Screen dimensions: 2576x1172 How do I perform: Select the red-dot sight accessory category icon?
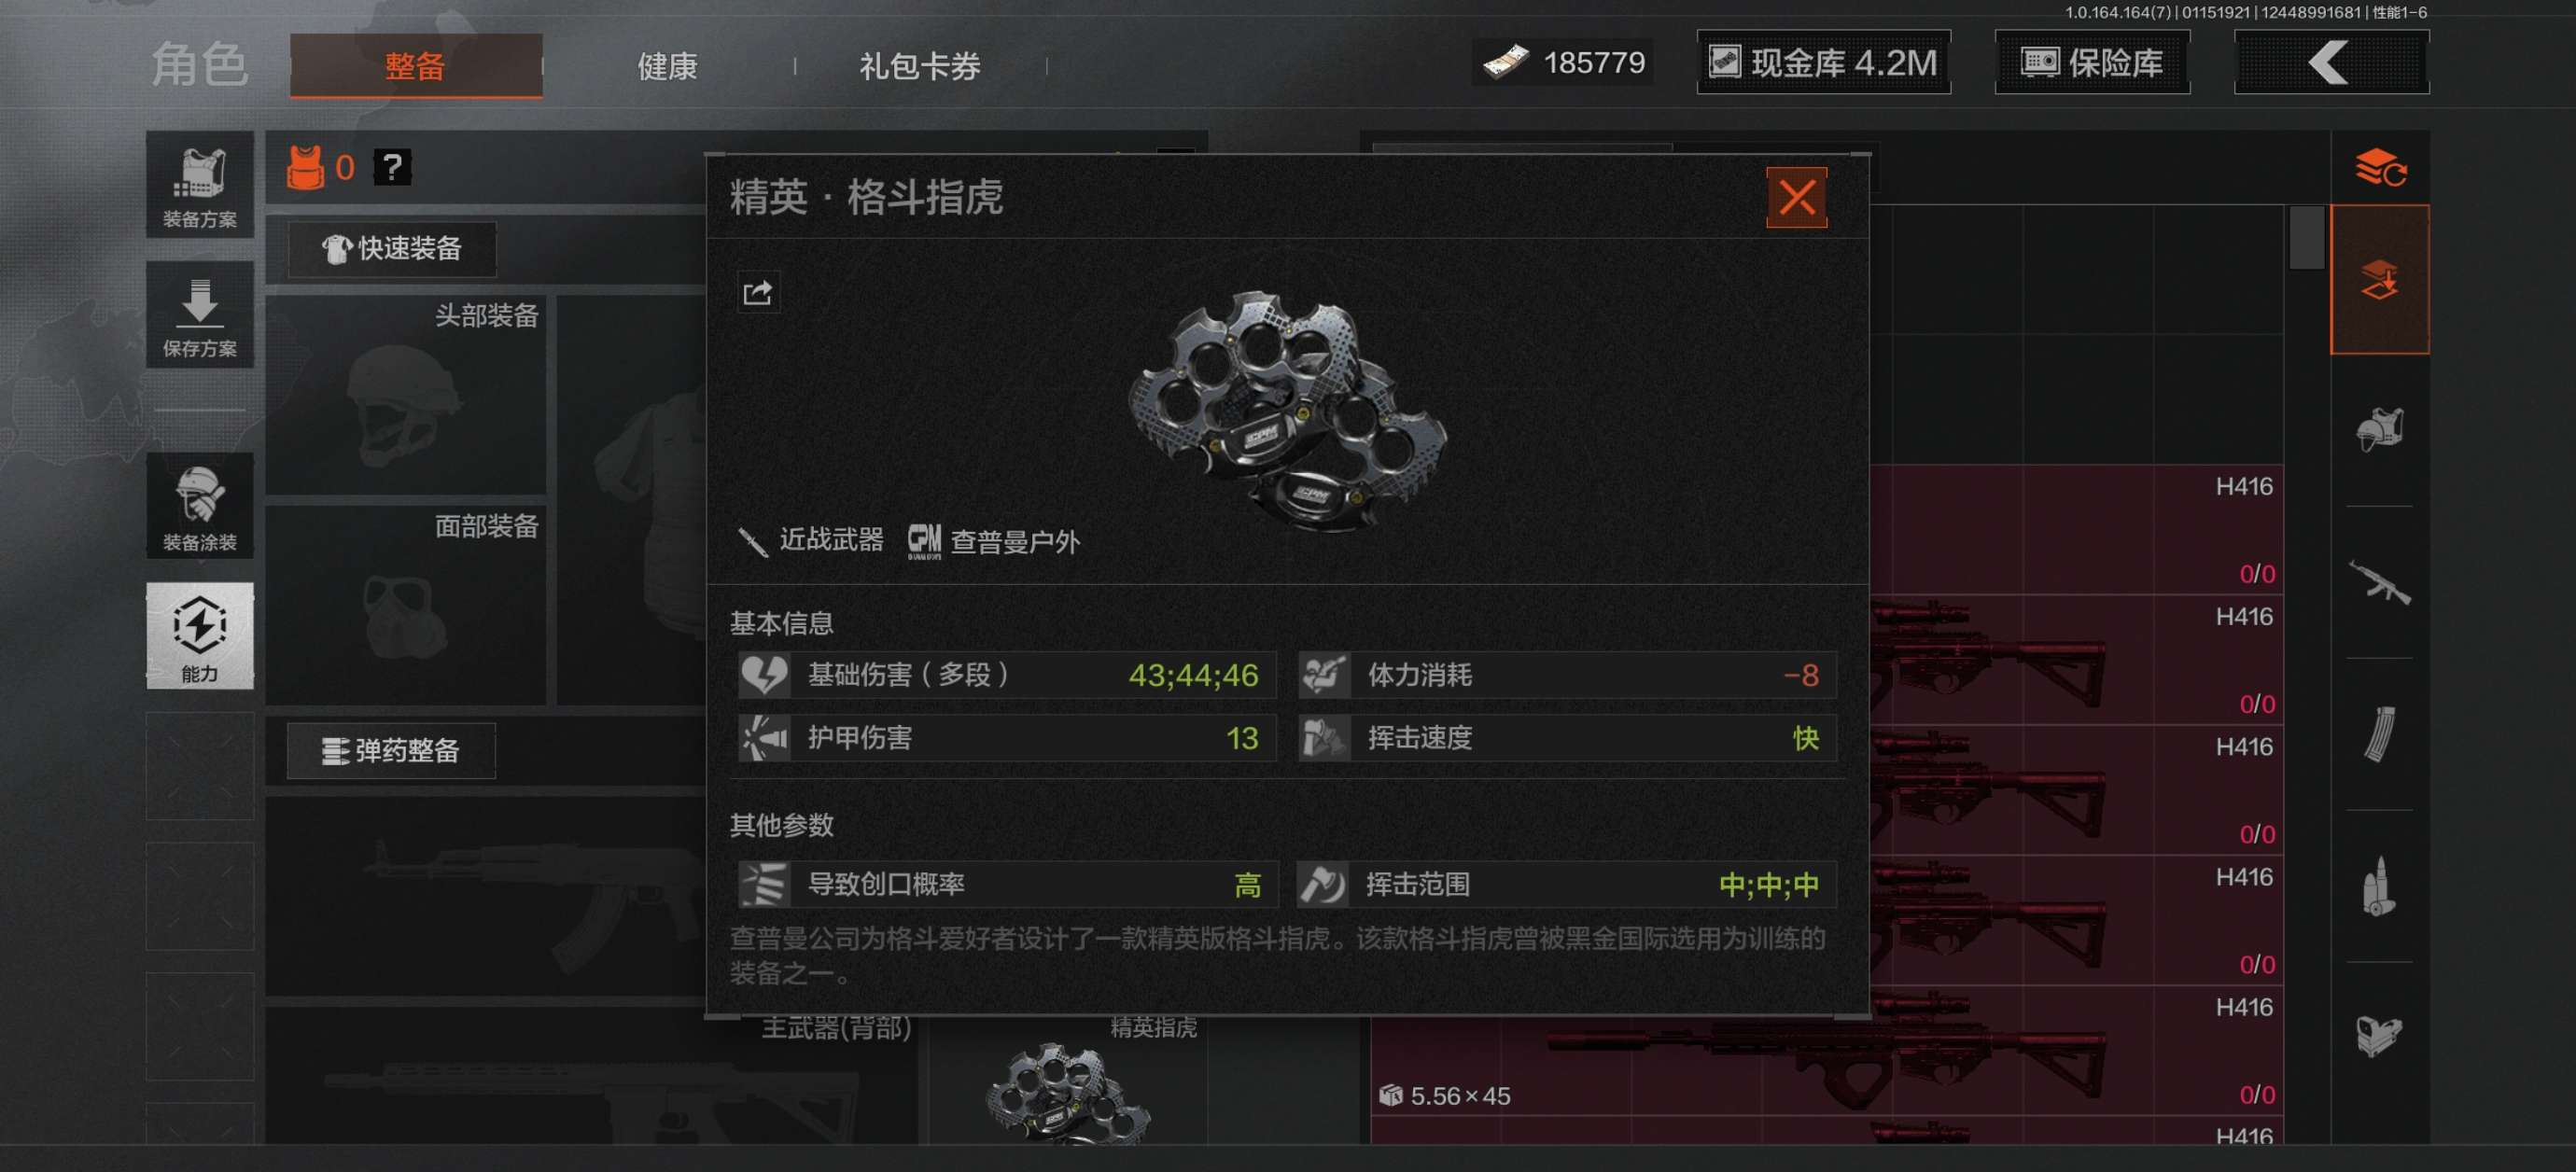2379,1037
